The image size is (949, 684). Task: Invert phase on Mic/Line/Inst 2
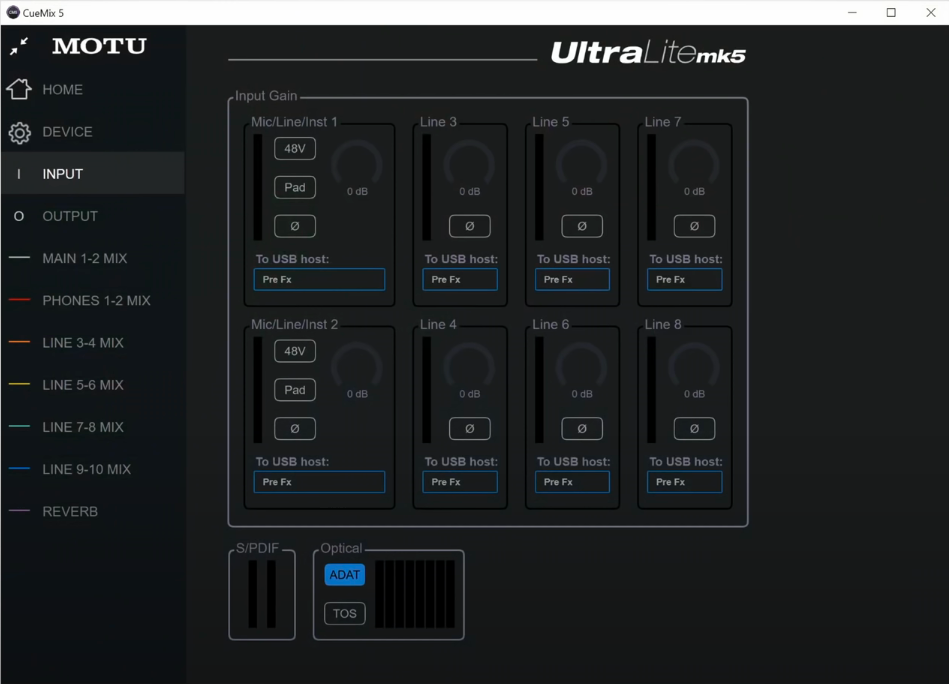[x=295, y=429]
